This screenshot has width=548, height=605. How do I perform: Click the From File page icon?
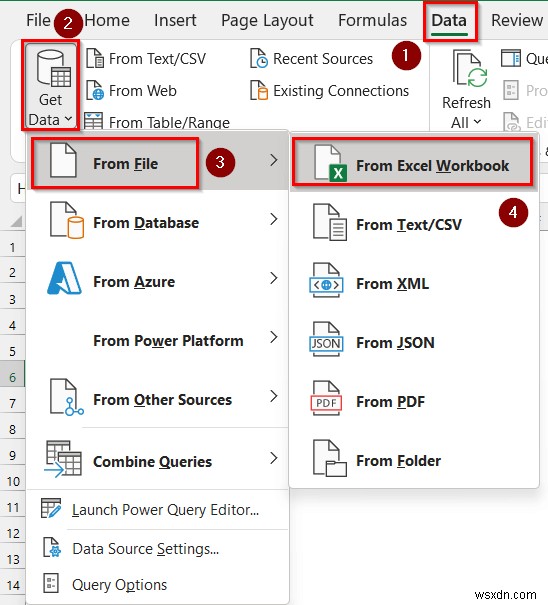tap(63, 161)
